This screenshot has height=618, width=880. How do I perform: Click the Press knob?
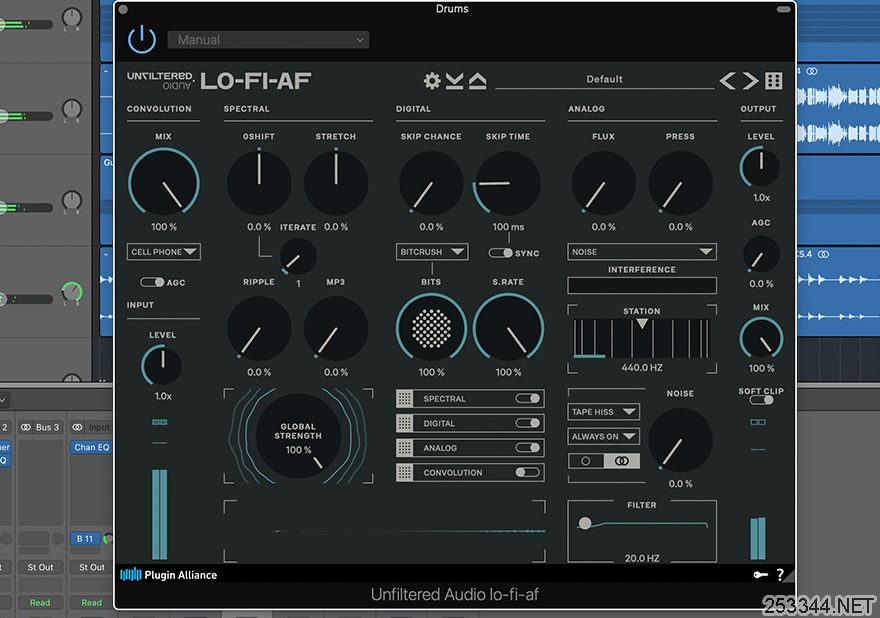(x=680, y=183)
